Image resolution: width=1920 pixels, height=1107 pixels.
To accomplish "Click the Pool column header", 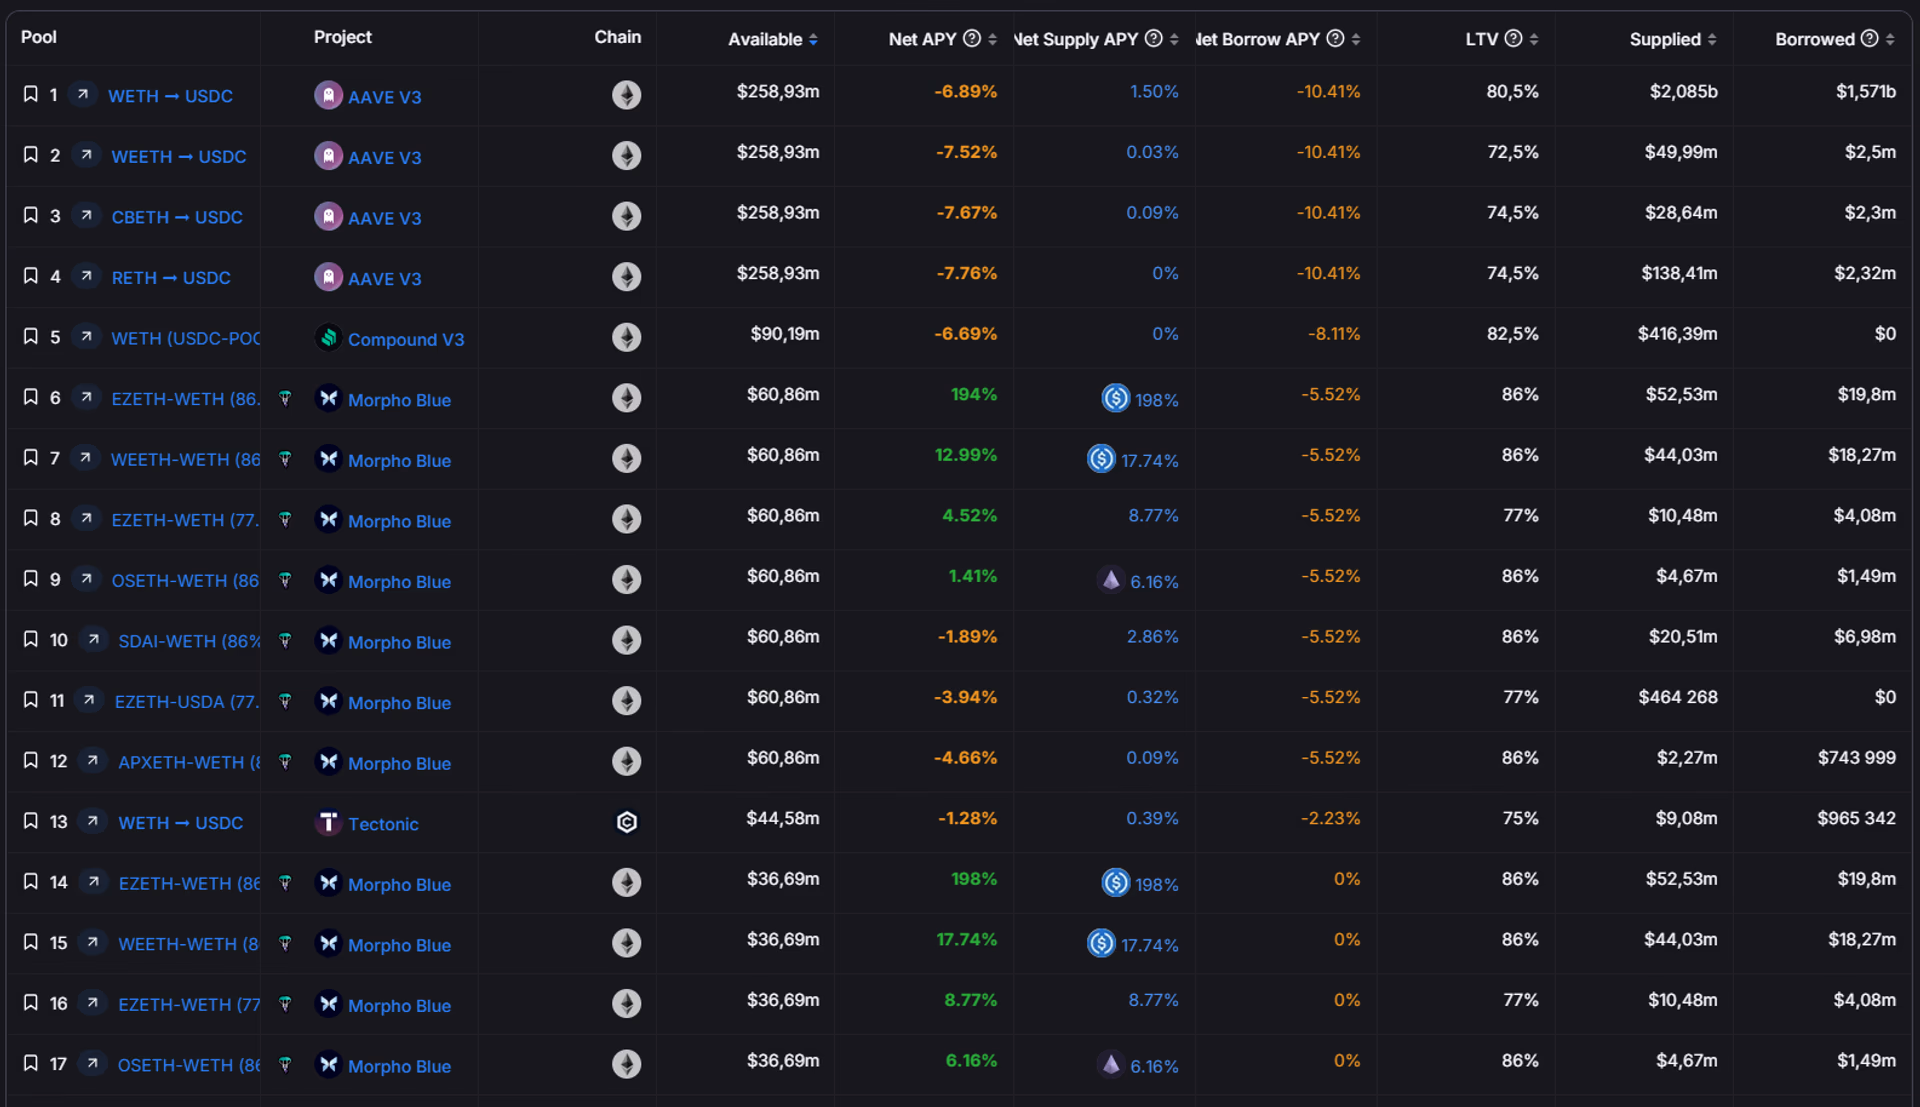I will 39,37.
